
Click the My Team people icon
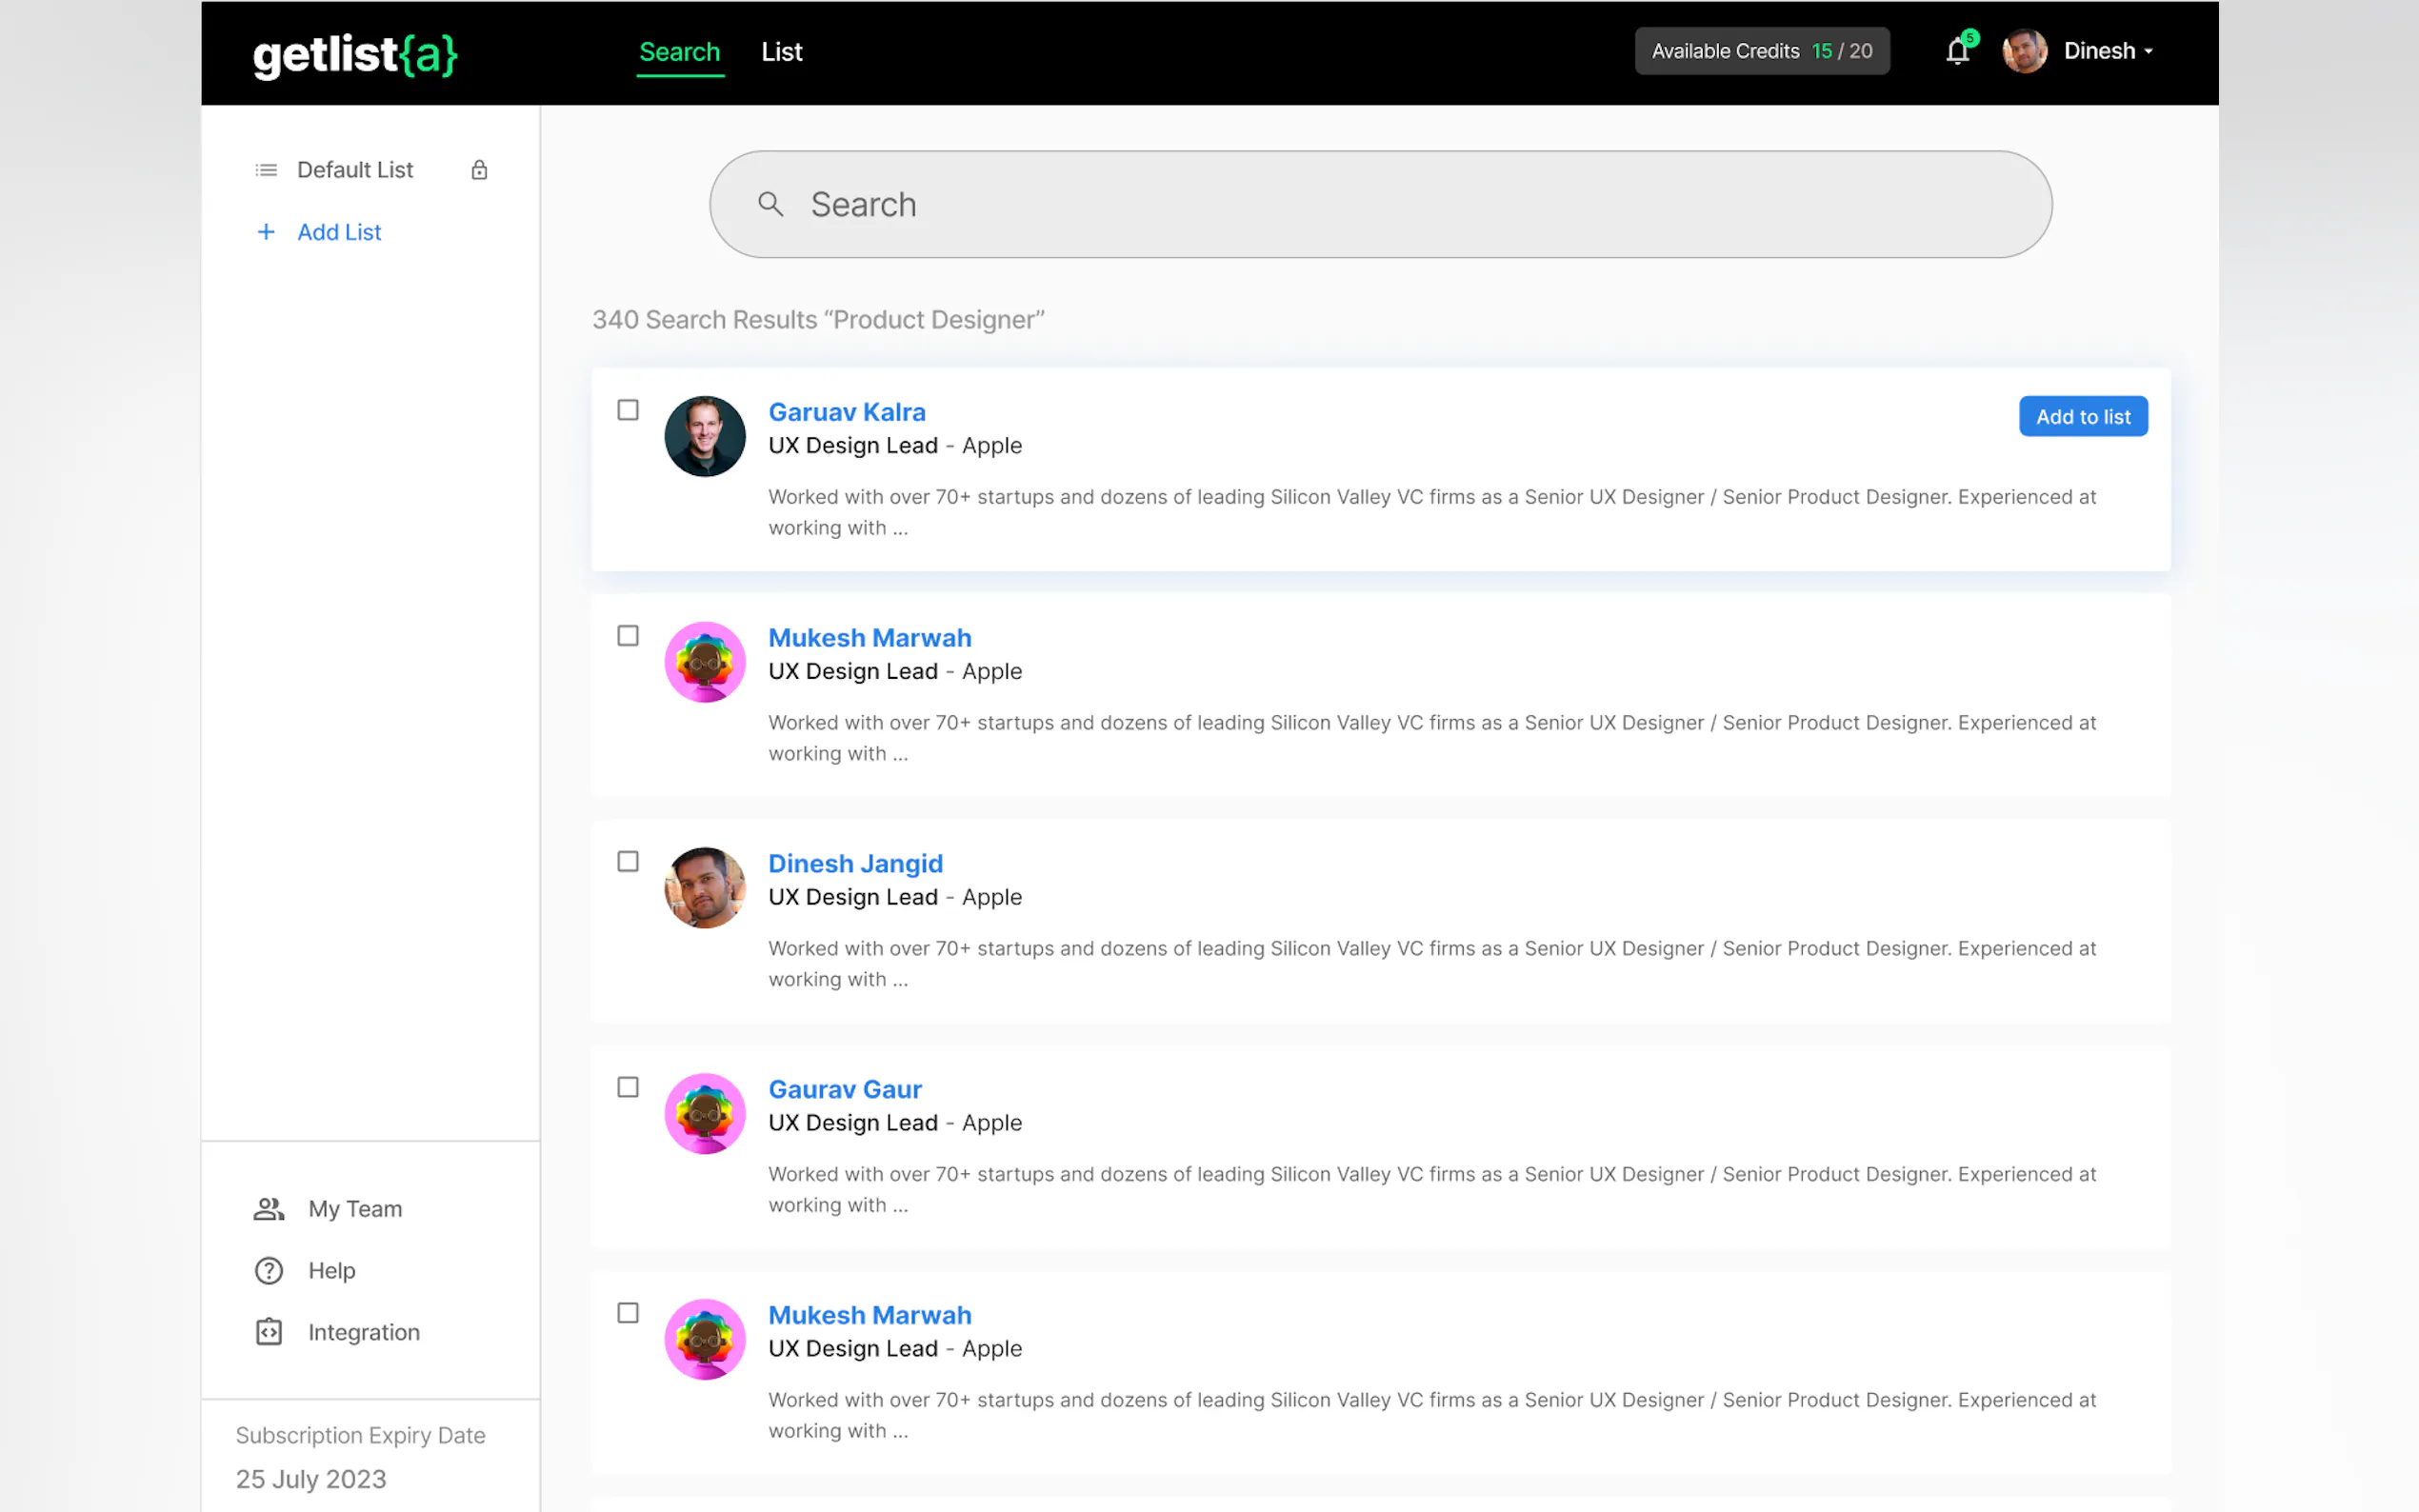point(268,1209)
